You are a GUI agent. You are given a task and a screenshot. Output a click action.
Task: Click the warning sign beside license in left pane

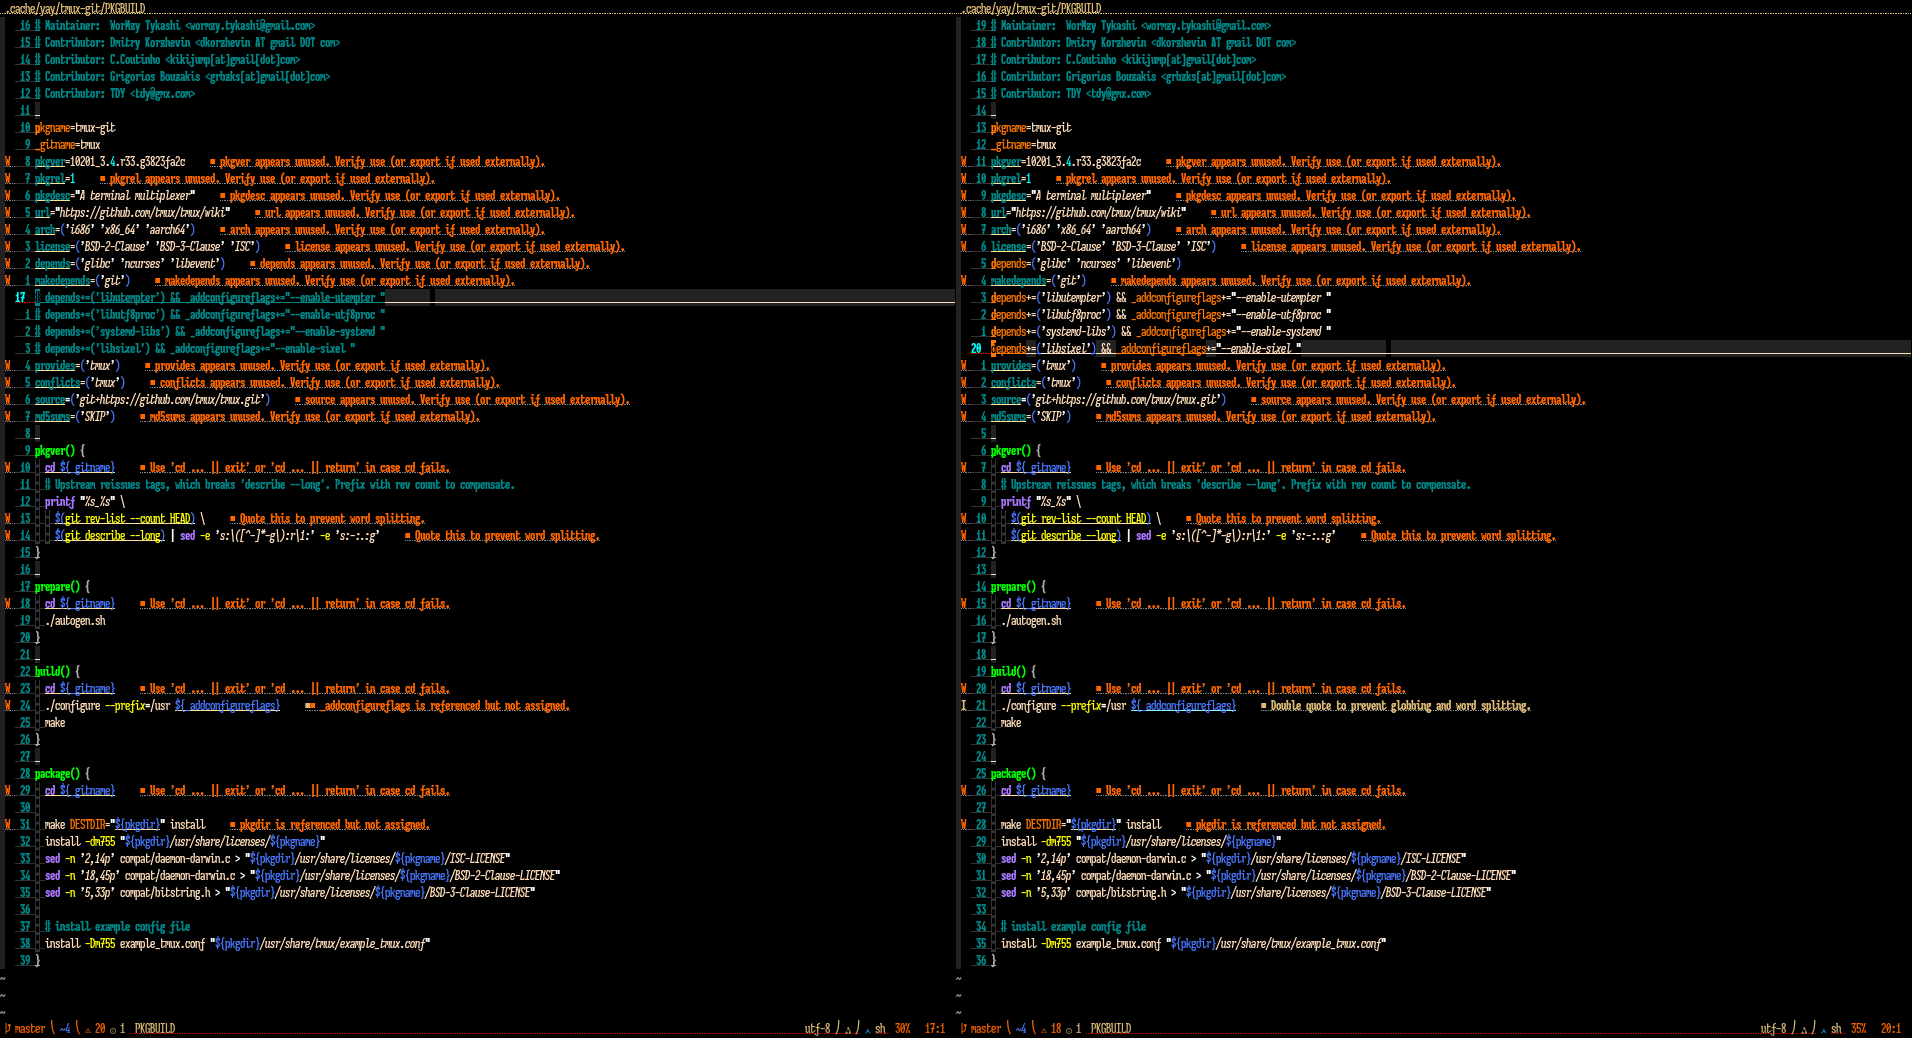[x=8, y=247]
